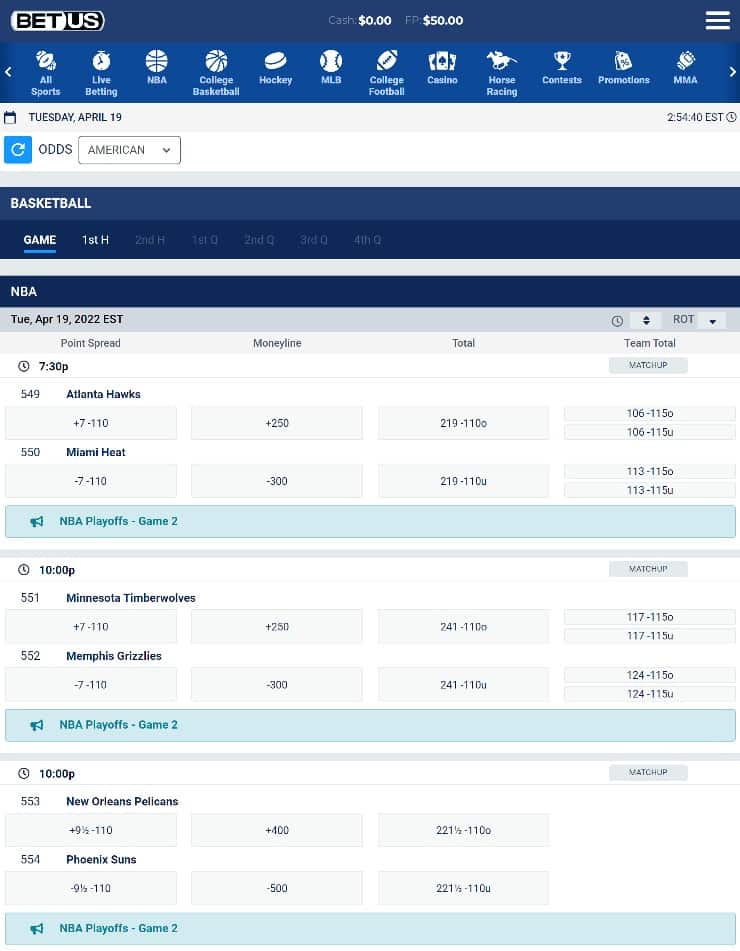Open the BetUS logo home link

pos(58,21)
